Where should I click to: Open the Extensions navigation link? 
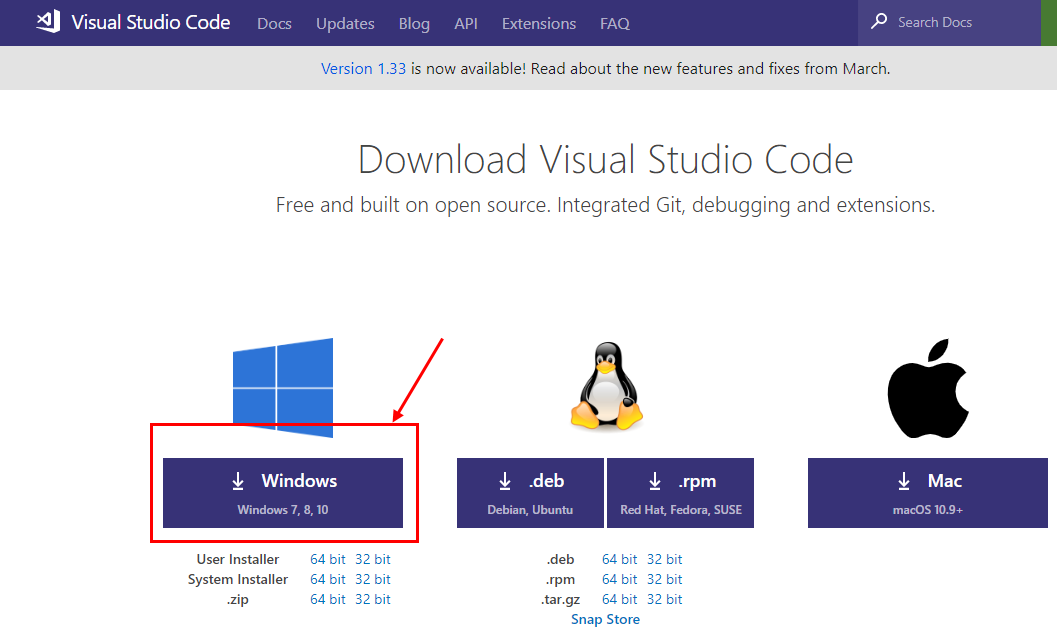(539, 24)
